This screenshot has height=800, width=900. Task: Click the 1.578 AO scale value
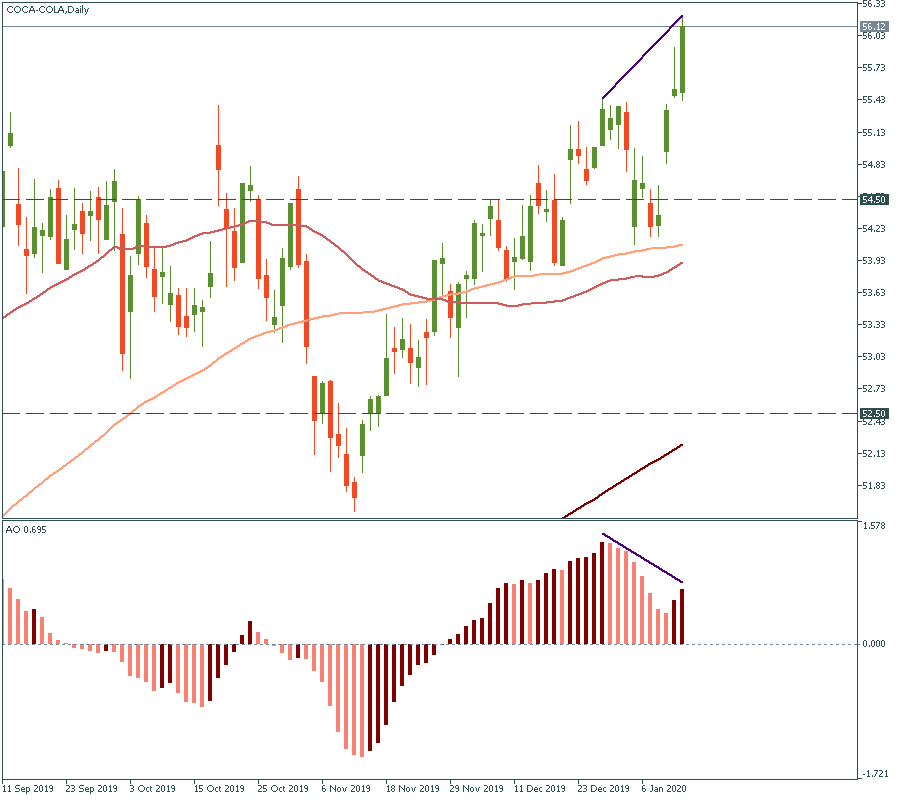[x=872, y=524]
